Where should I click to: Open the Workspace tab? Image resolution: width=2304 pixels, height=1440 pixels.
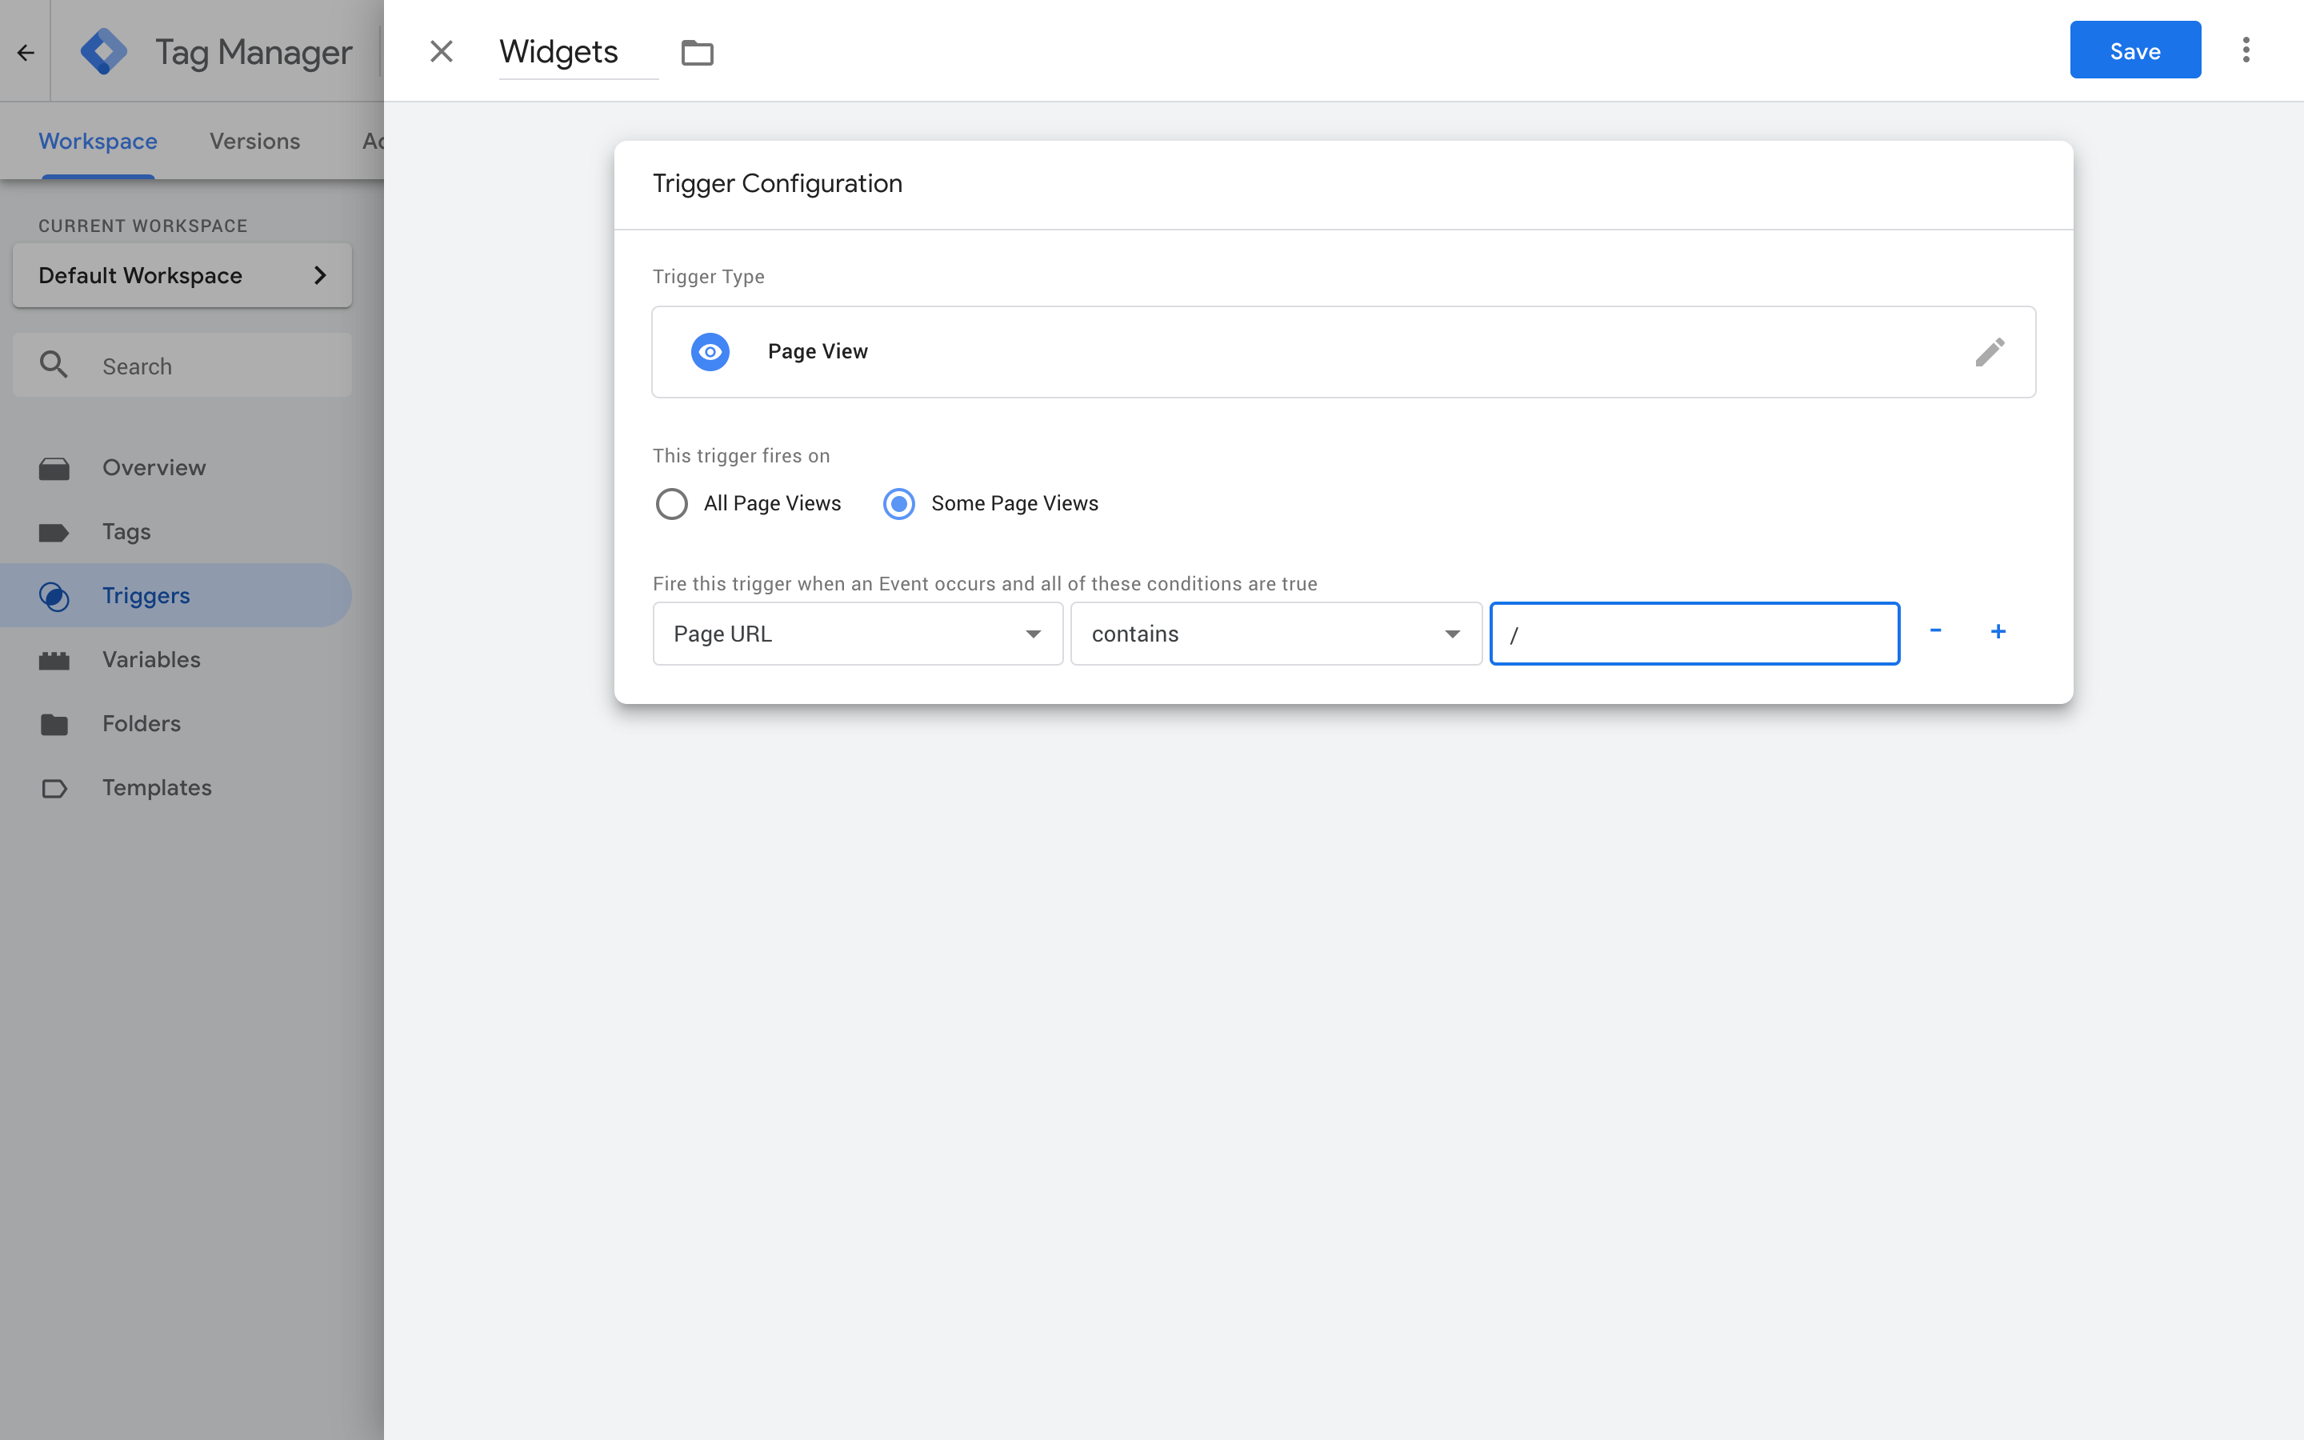click(98, 141)
